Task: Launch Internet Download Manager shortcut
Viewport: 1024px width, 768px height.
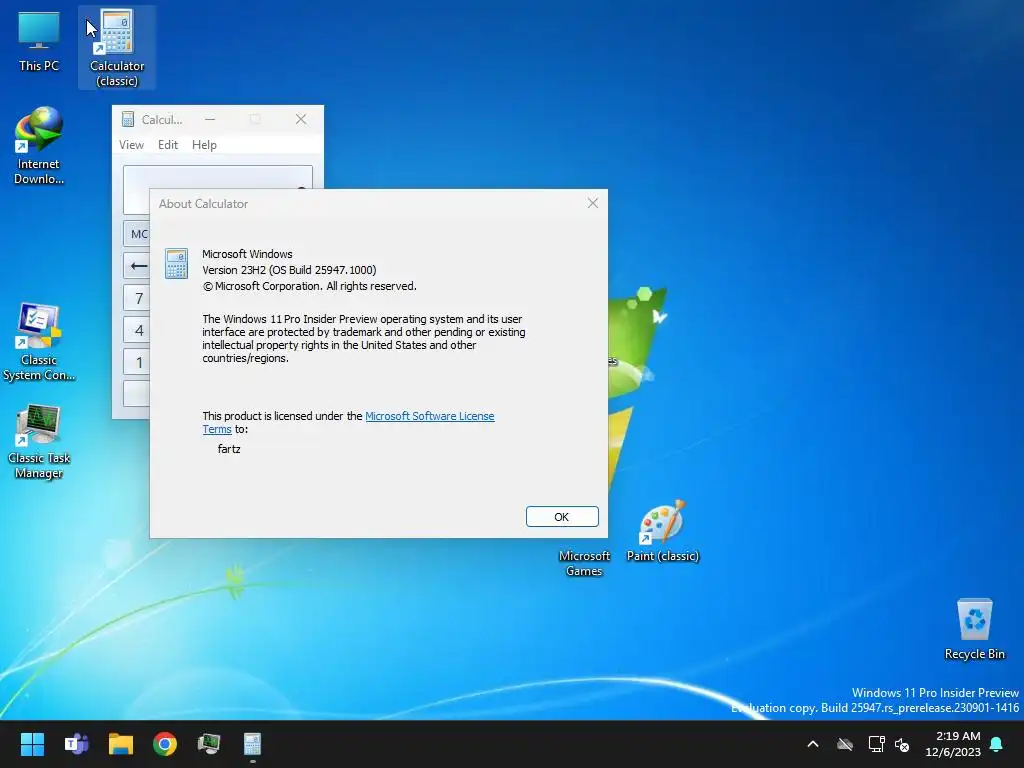Action: point(39,145)
